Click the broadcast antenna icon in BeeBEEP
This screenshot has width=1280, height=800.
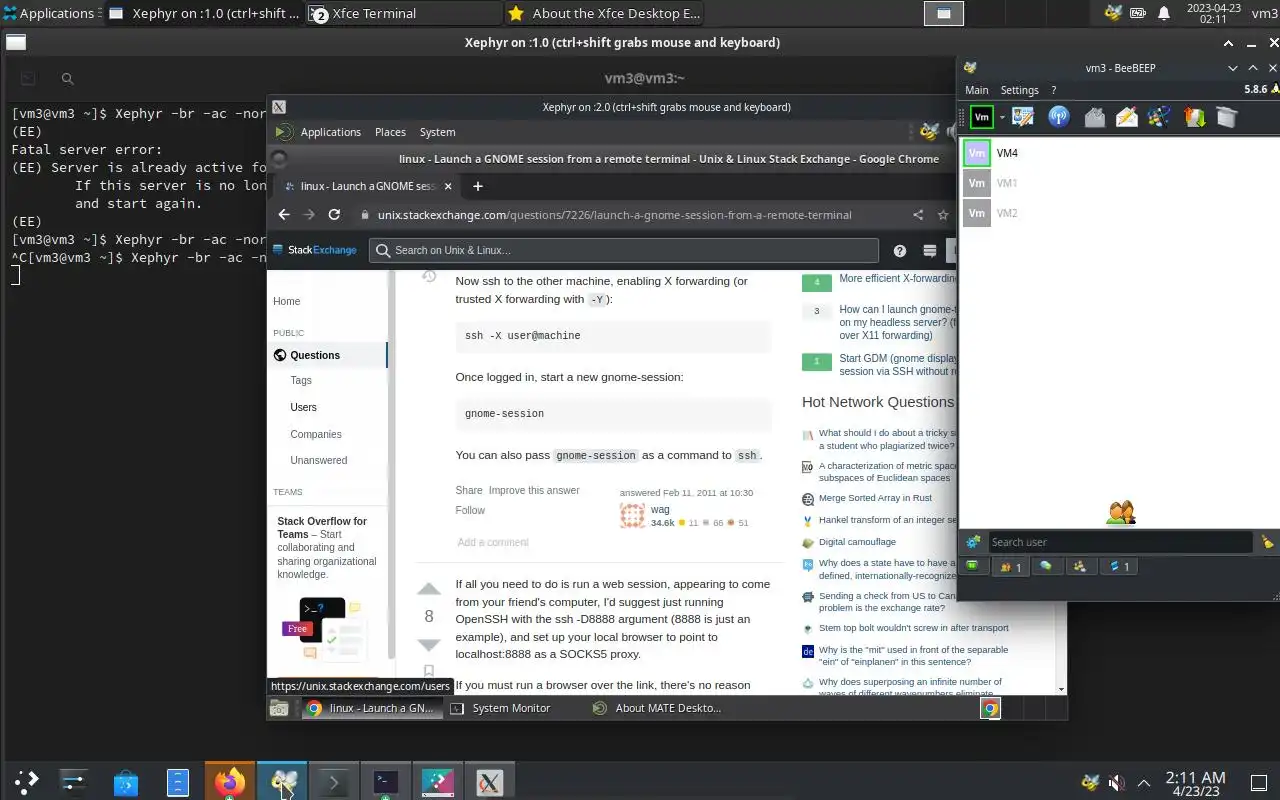[1058, 117]
